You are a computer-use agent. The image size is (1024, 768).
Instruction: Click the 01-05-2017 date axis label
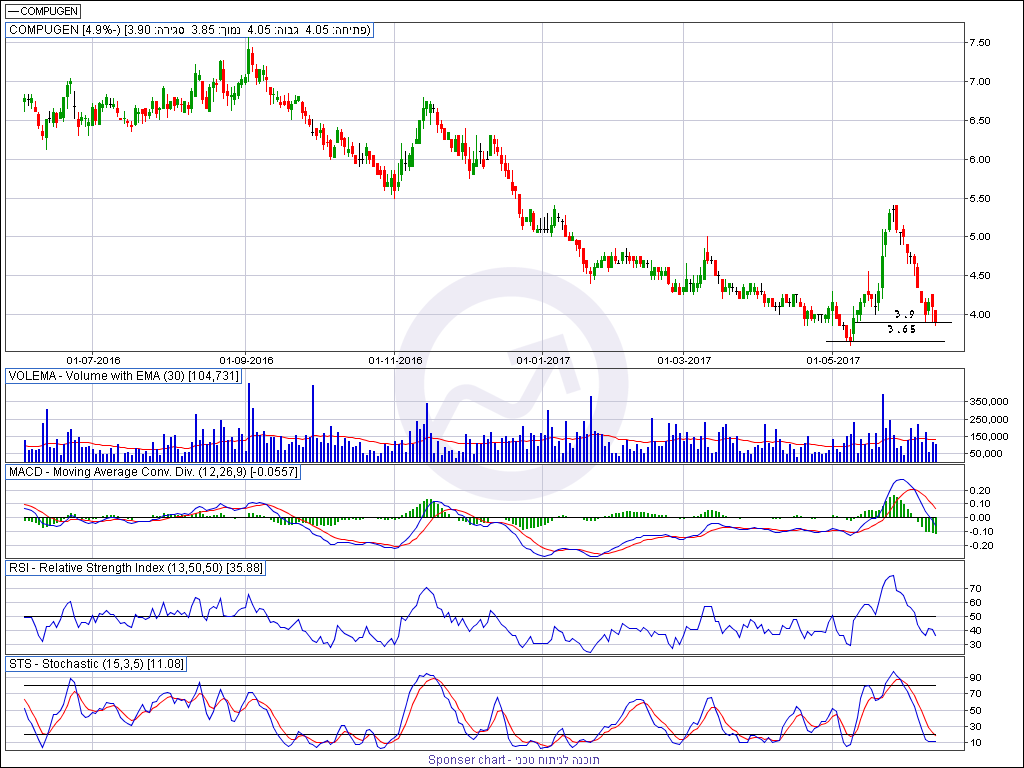(x=833, y=360)
